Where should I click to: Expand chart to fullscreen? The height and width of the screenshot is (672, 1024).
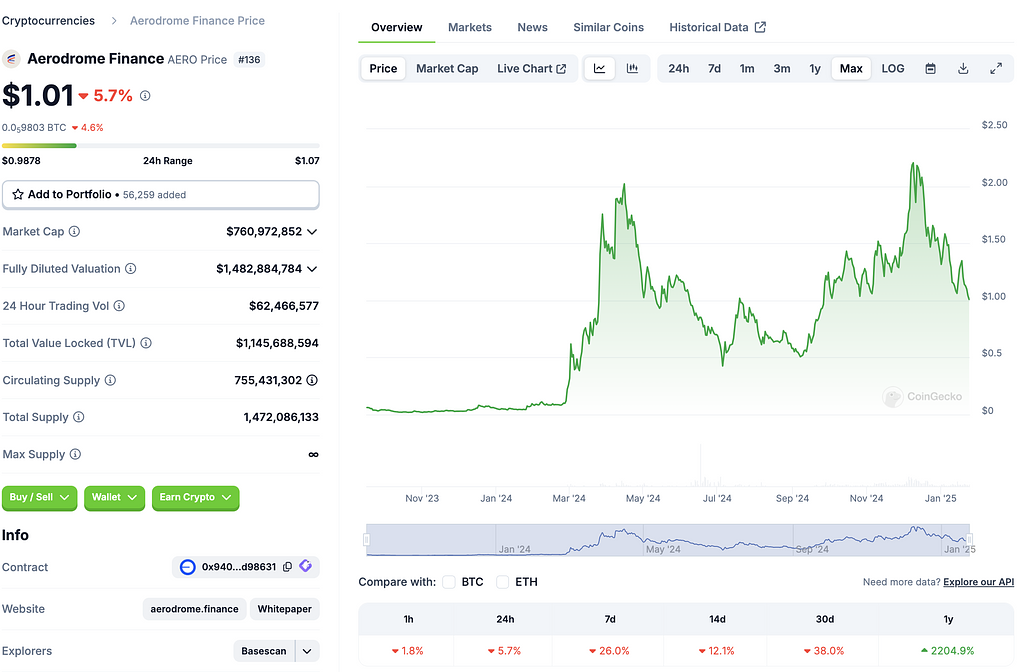(996, 69)
